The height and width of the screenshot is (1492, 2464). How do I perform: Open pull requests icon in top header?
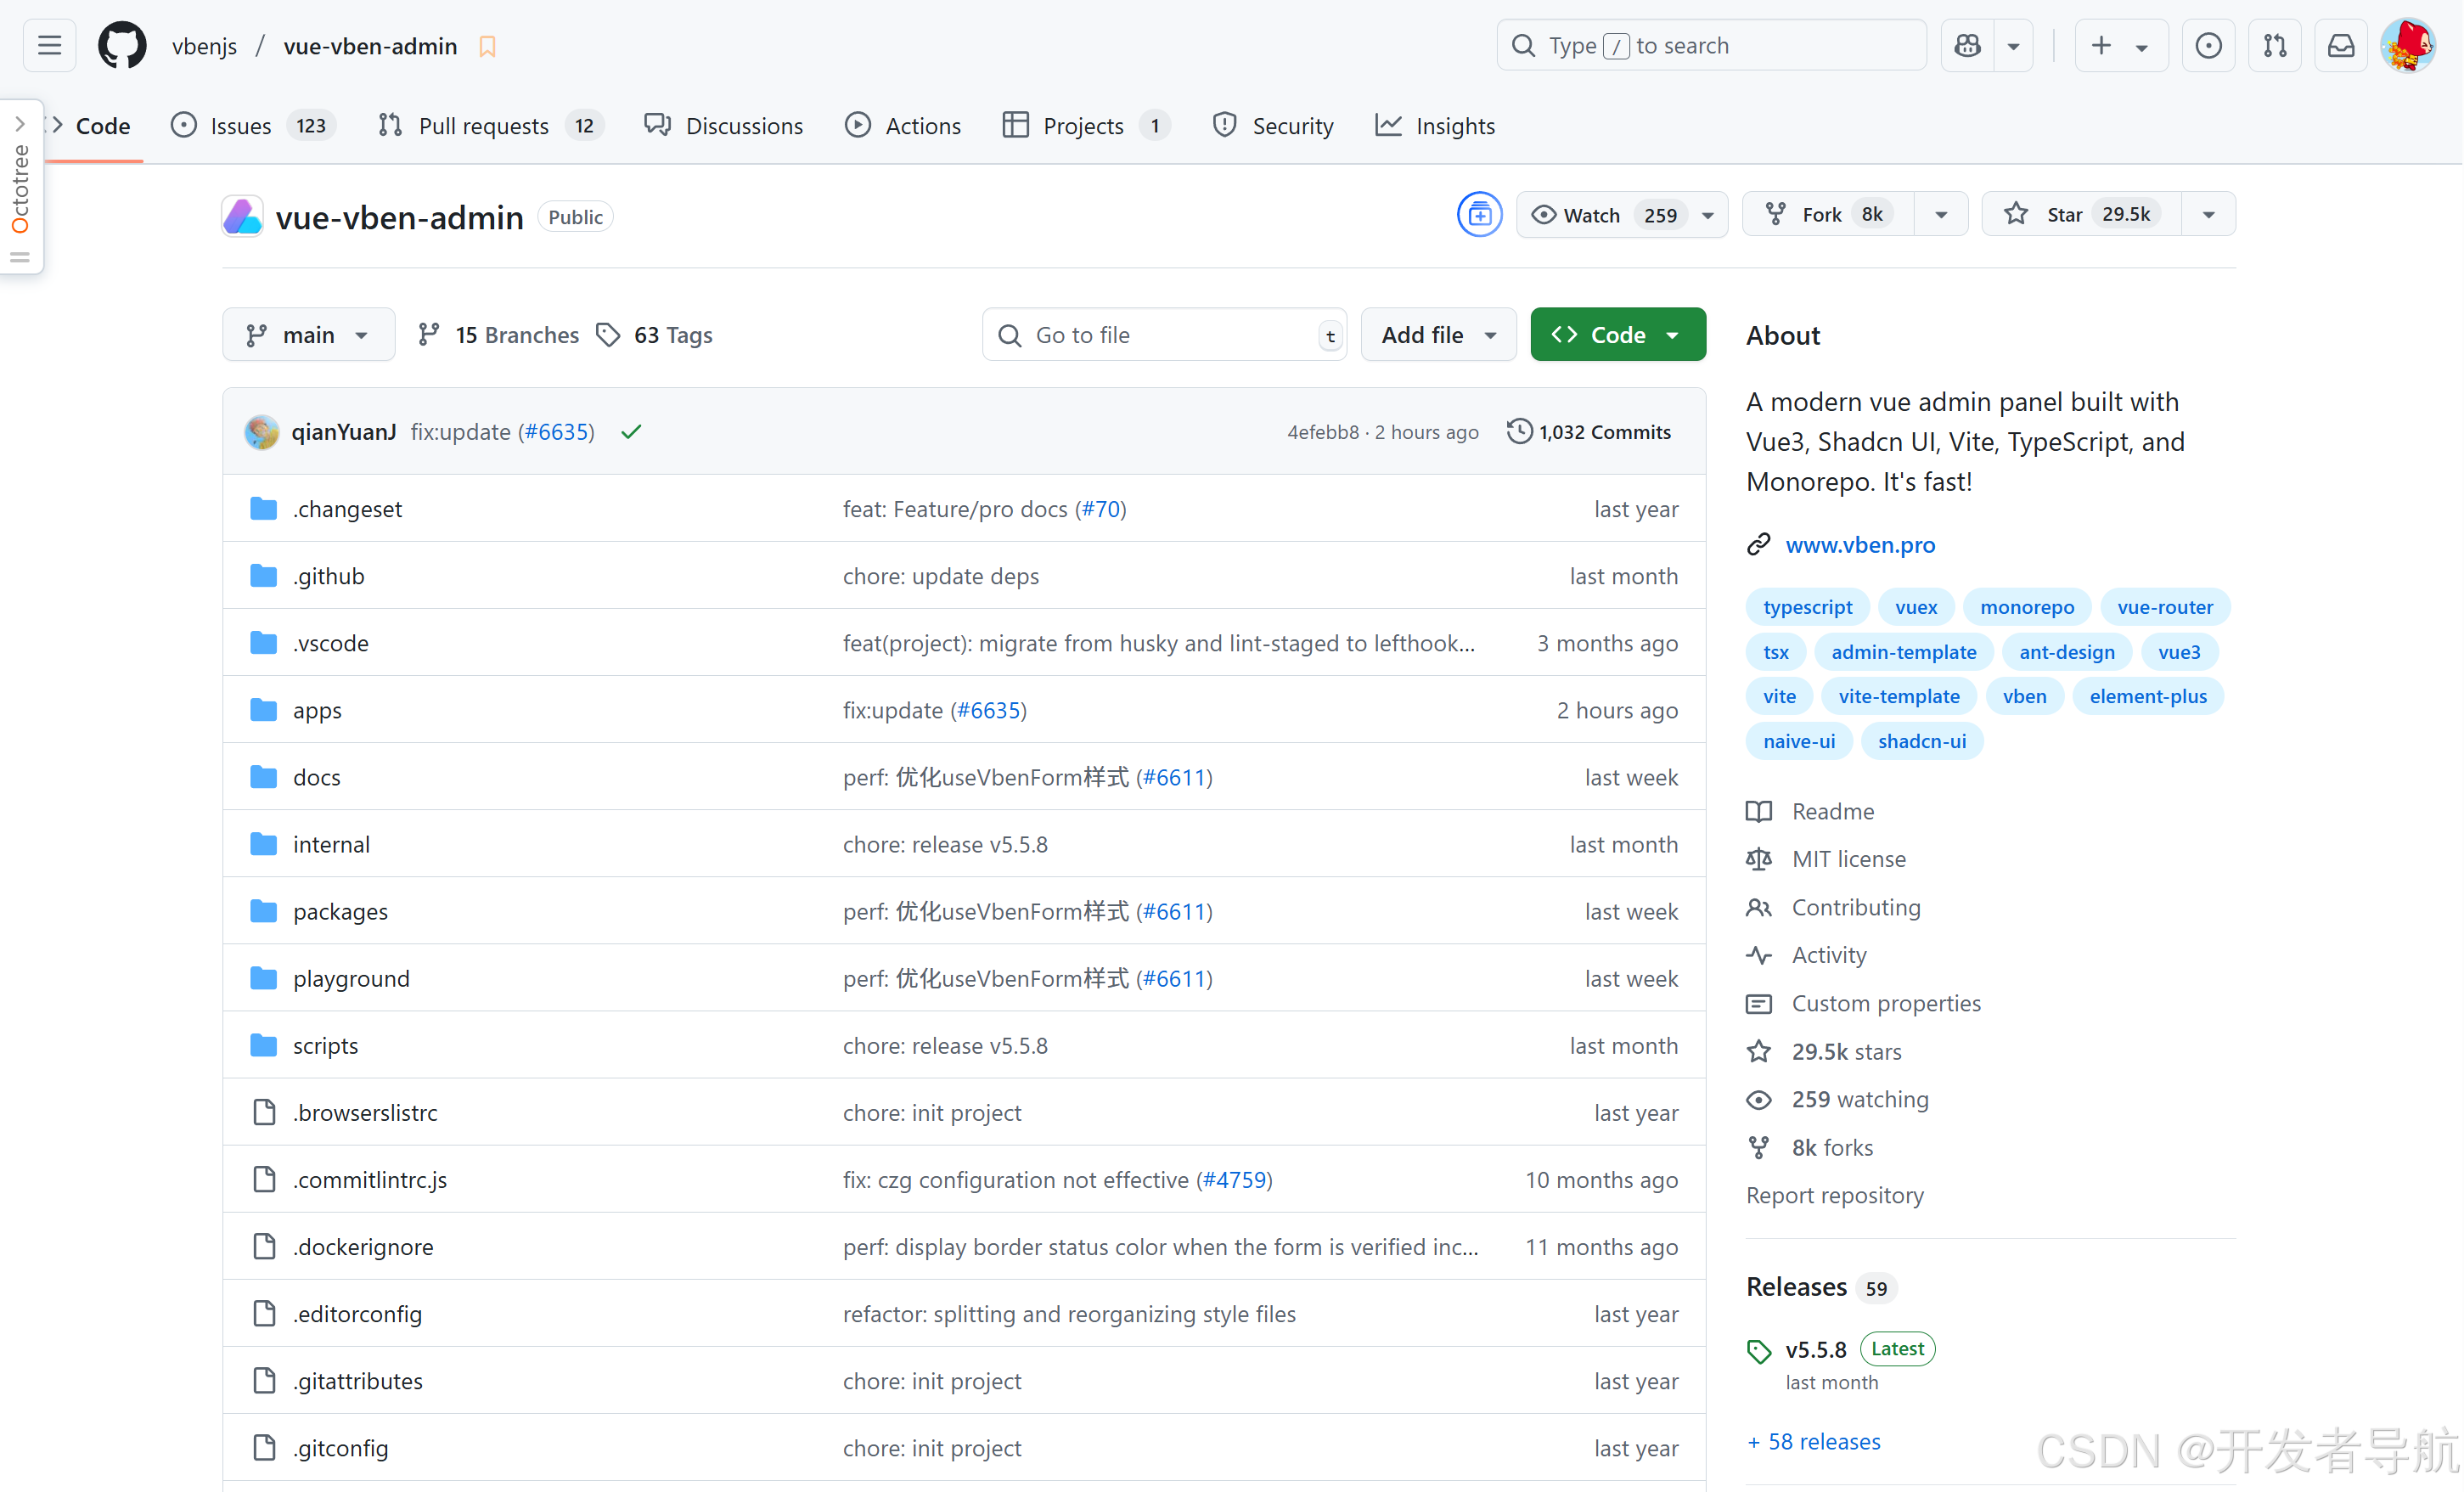pos(2275,46)
